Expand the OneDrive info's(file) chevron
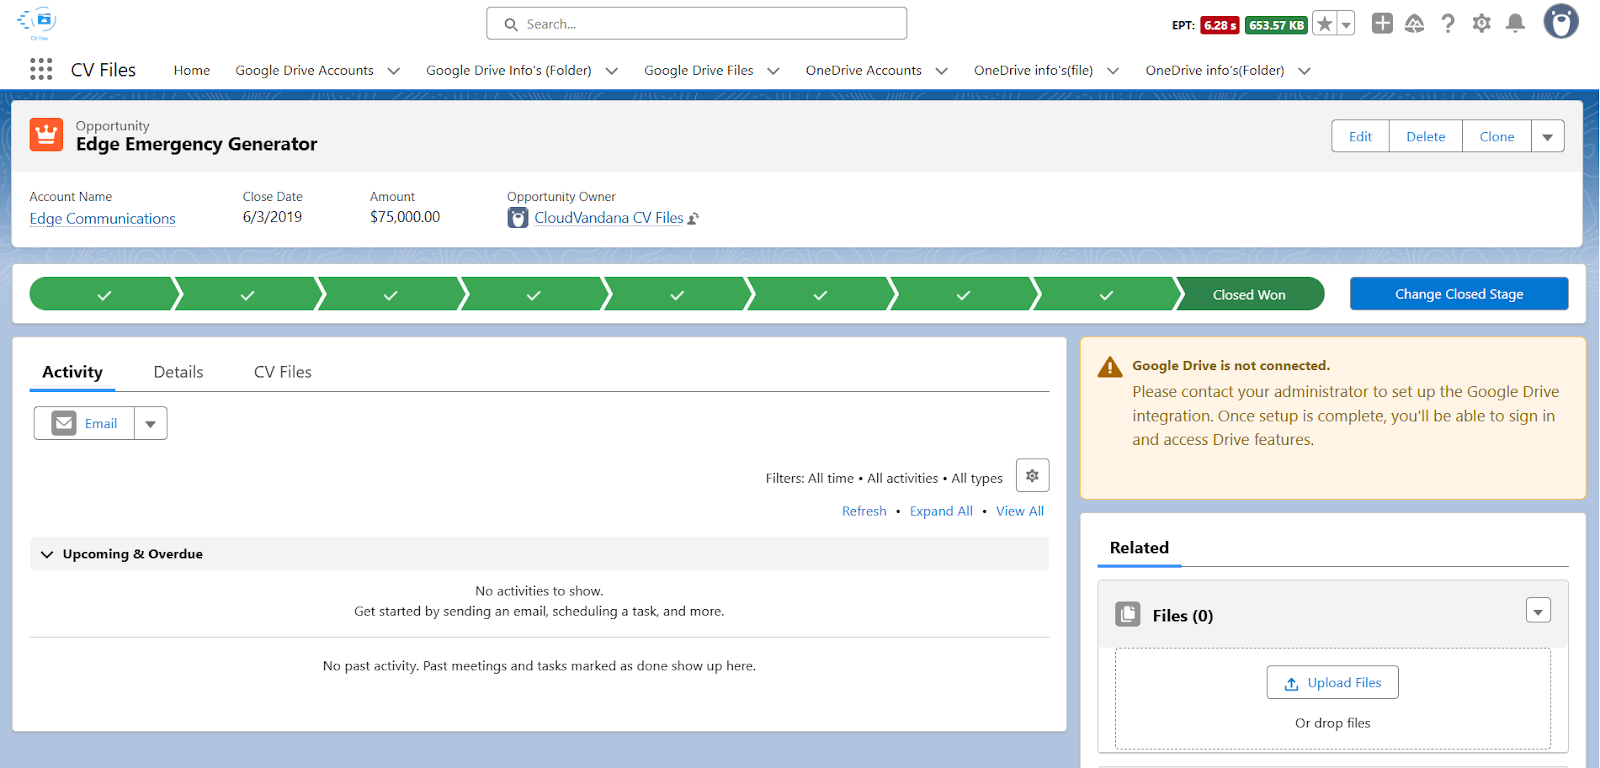The image size is (1600, 768). click(1113, 71)
